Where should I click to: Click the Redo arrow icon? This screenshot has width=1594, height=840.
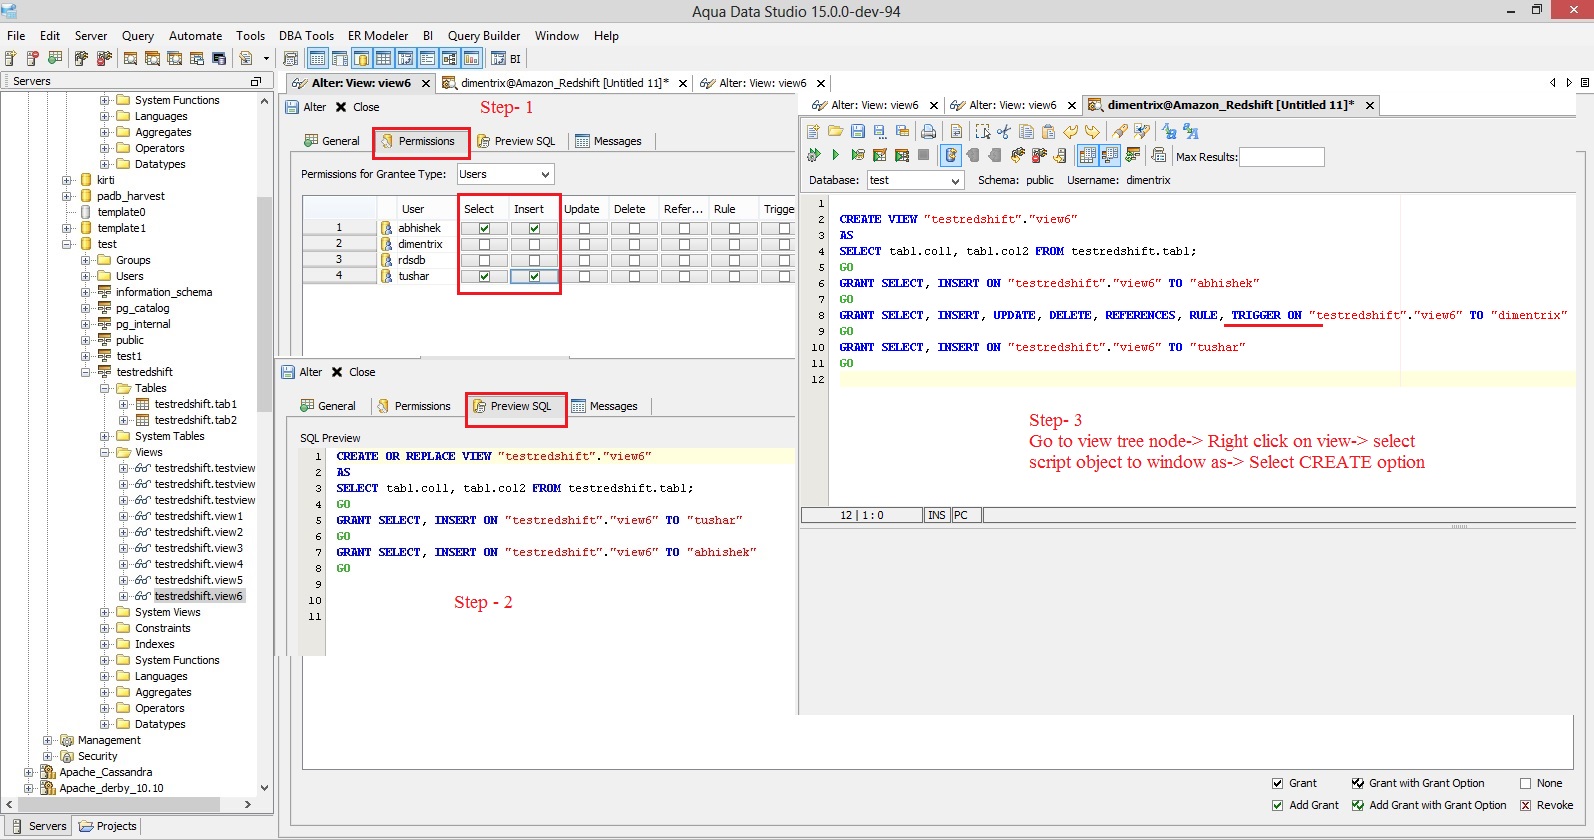[1092, 131]
